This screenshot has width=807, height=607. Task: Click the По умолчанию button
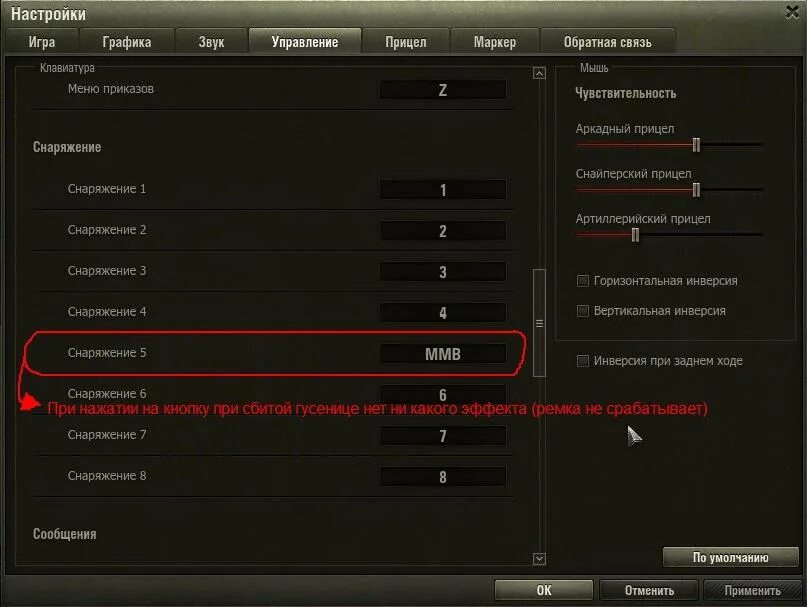point(730,558)
